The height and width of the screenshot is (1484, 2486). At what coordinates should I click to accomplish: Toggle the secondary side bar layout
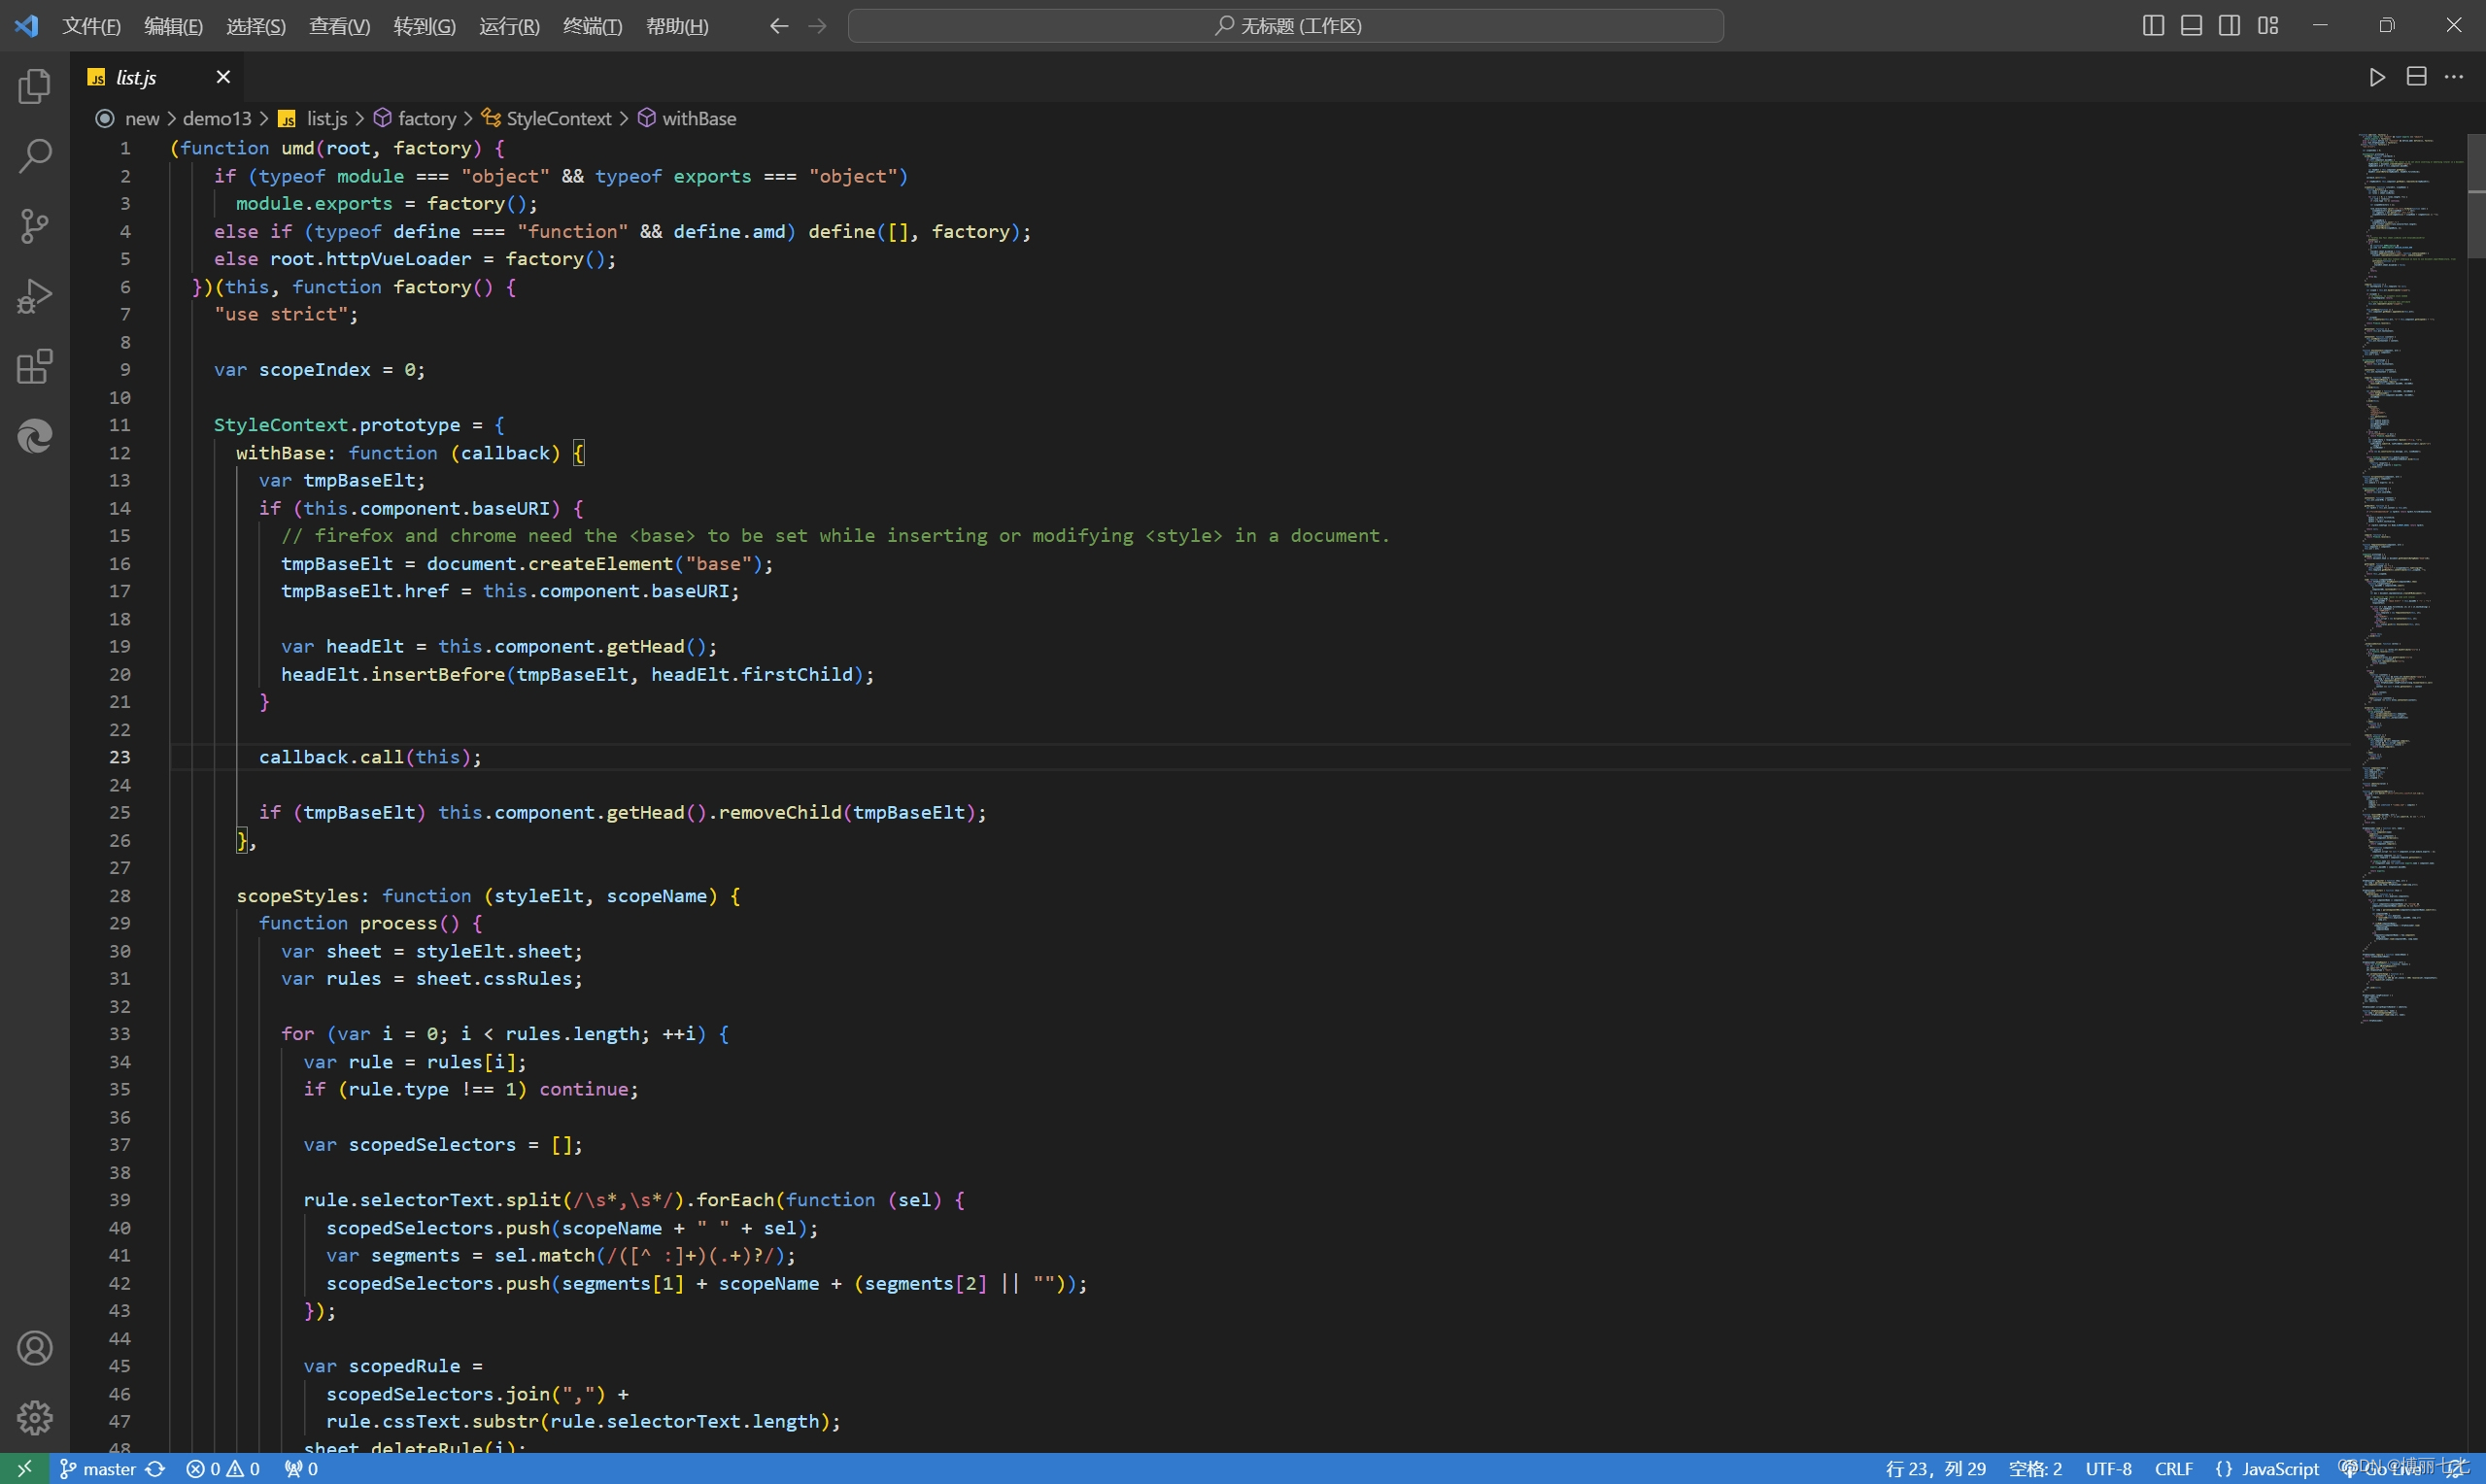2229,26
